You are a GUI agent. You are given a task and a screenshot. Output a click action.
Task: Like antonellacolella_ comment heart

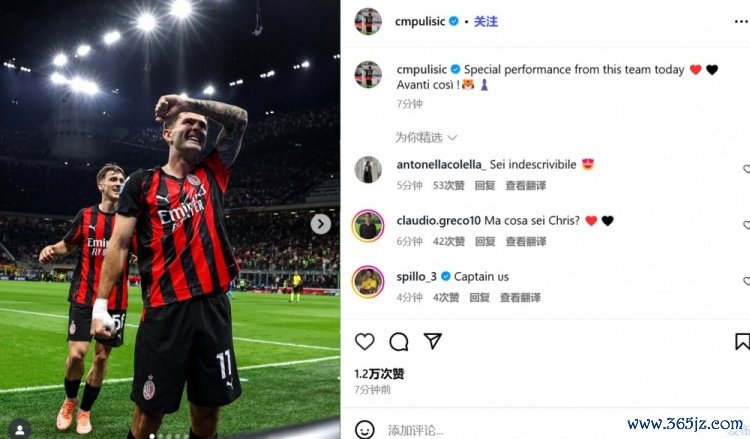coord(746,168)
